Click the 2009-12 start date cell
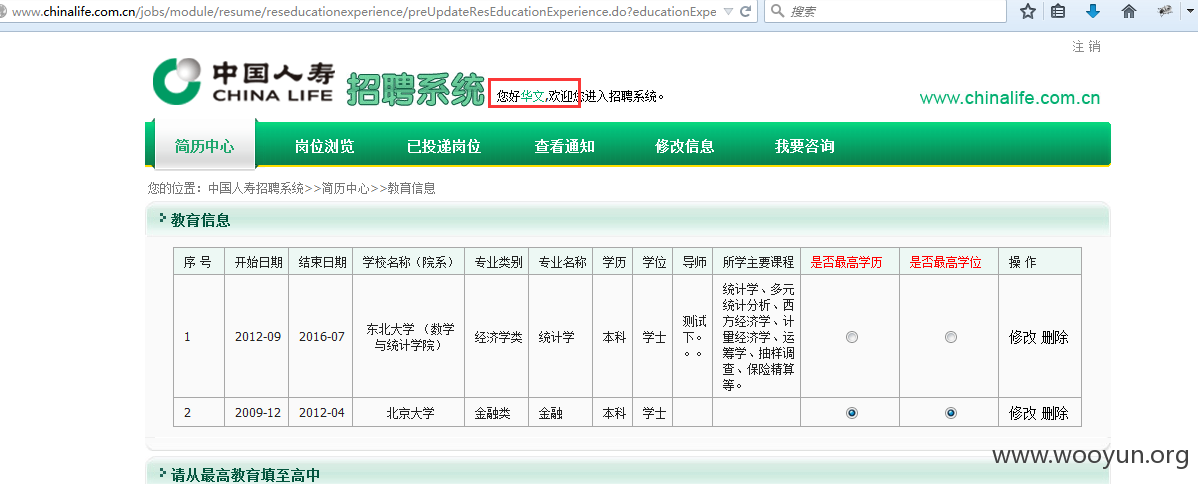The width and height of the screenshot is (1198, 484). pos(257,413)
